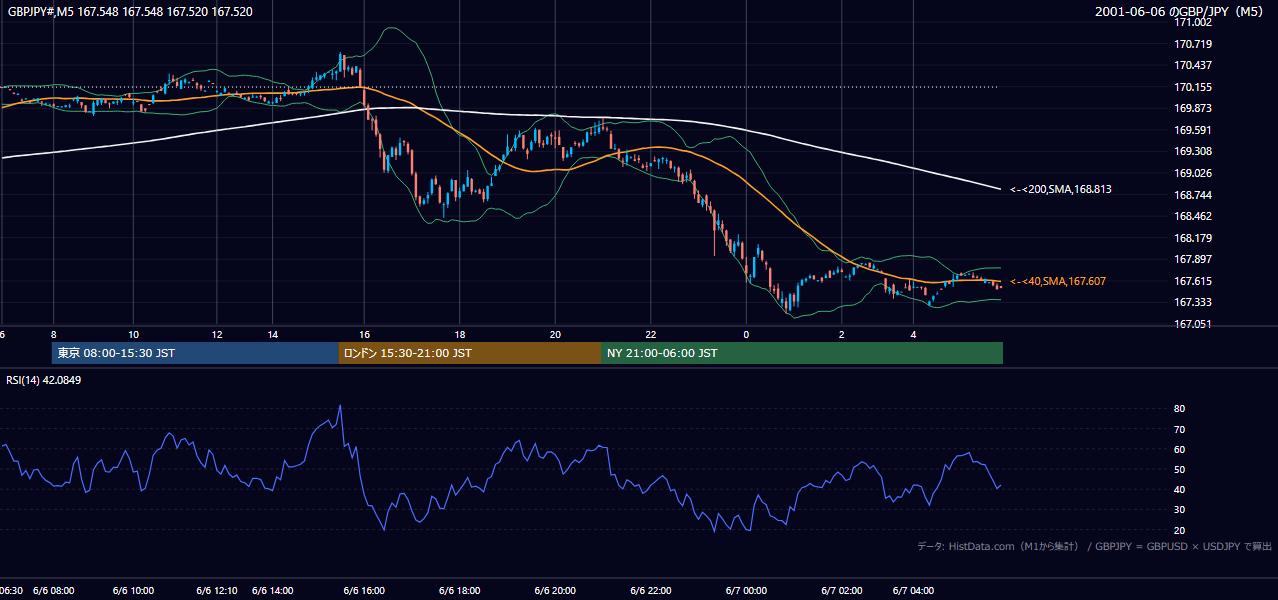Screen dimensions: 1278x600
Task: Click the 170.155 price axis label
Action: click(x=1192, y=87)
